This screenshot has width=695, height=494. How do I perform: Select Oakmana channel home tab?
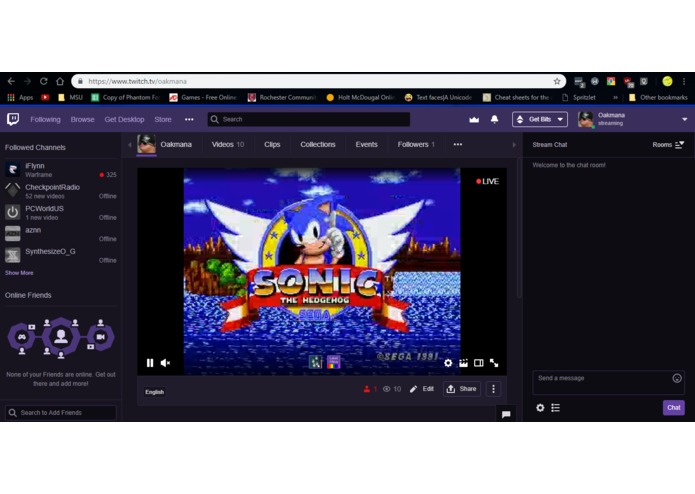click(165, 144)
